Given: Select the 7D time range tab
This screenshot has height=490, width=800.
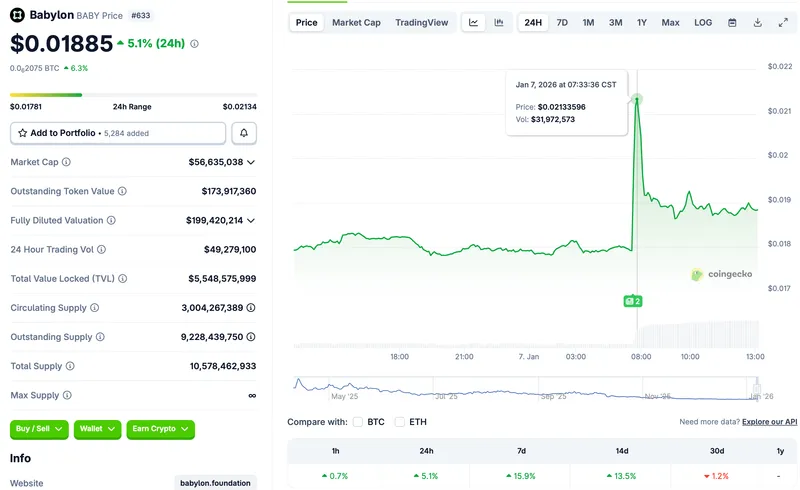Looking at the screenshot, I should point(562,22).
